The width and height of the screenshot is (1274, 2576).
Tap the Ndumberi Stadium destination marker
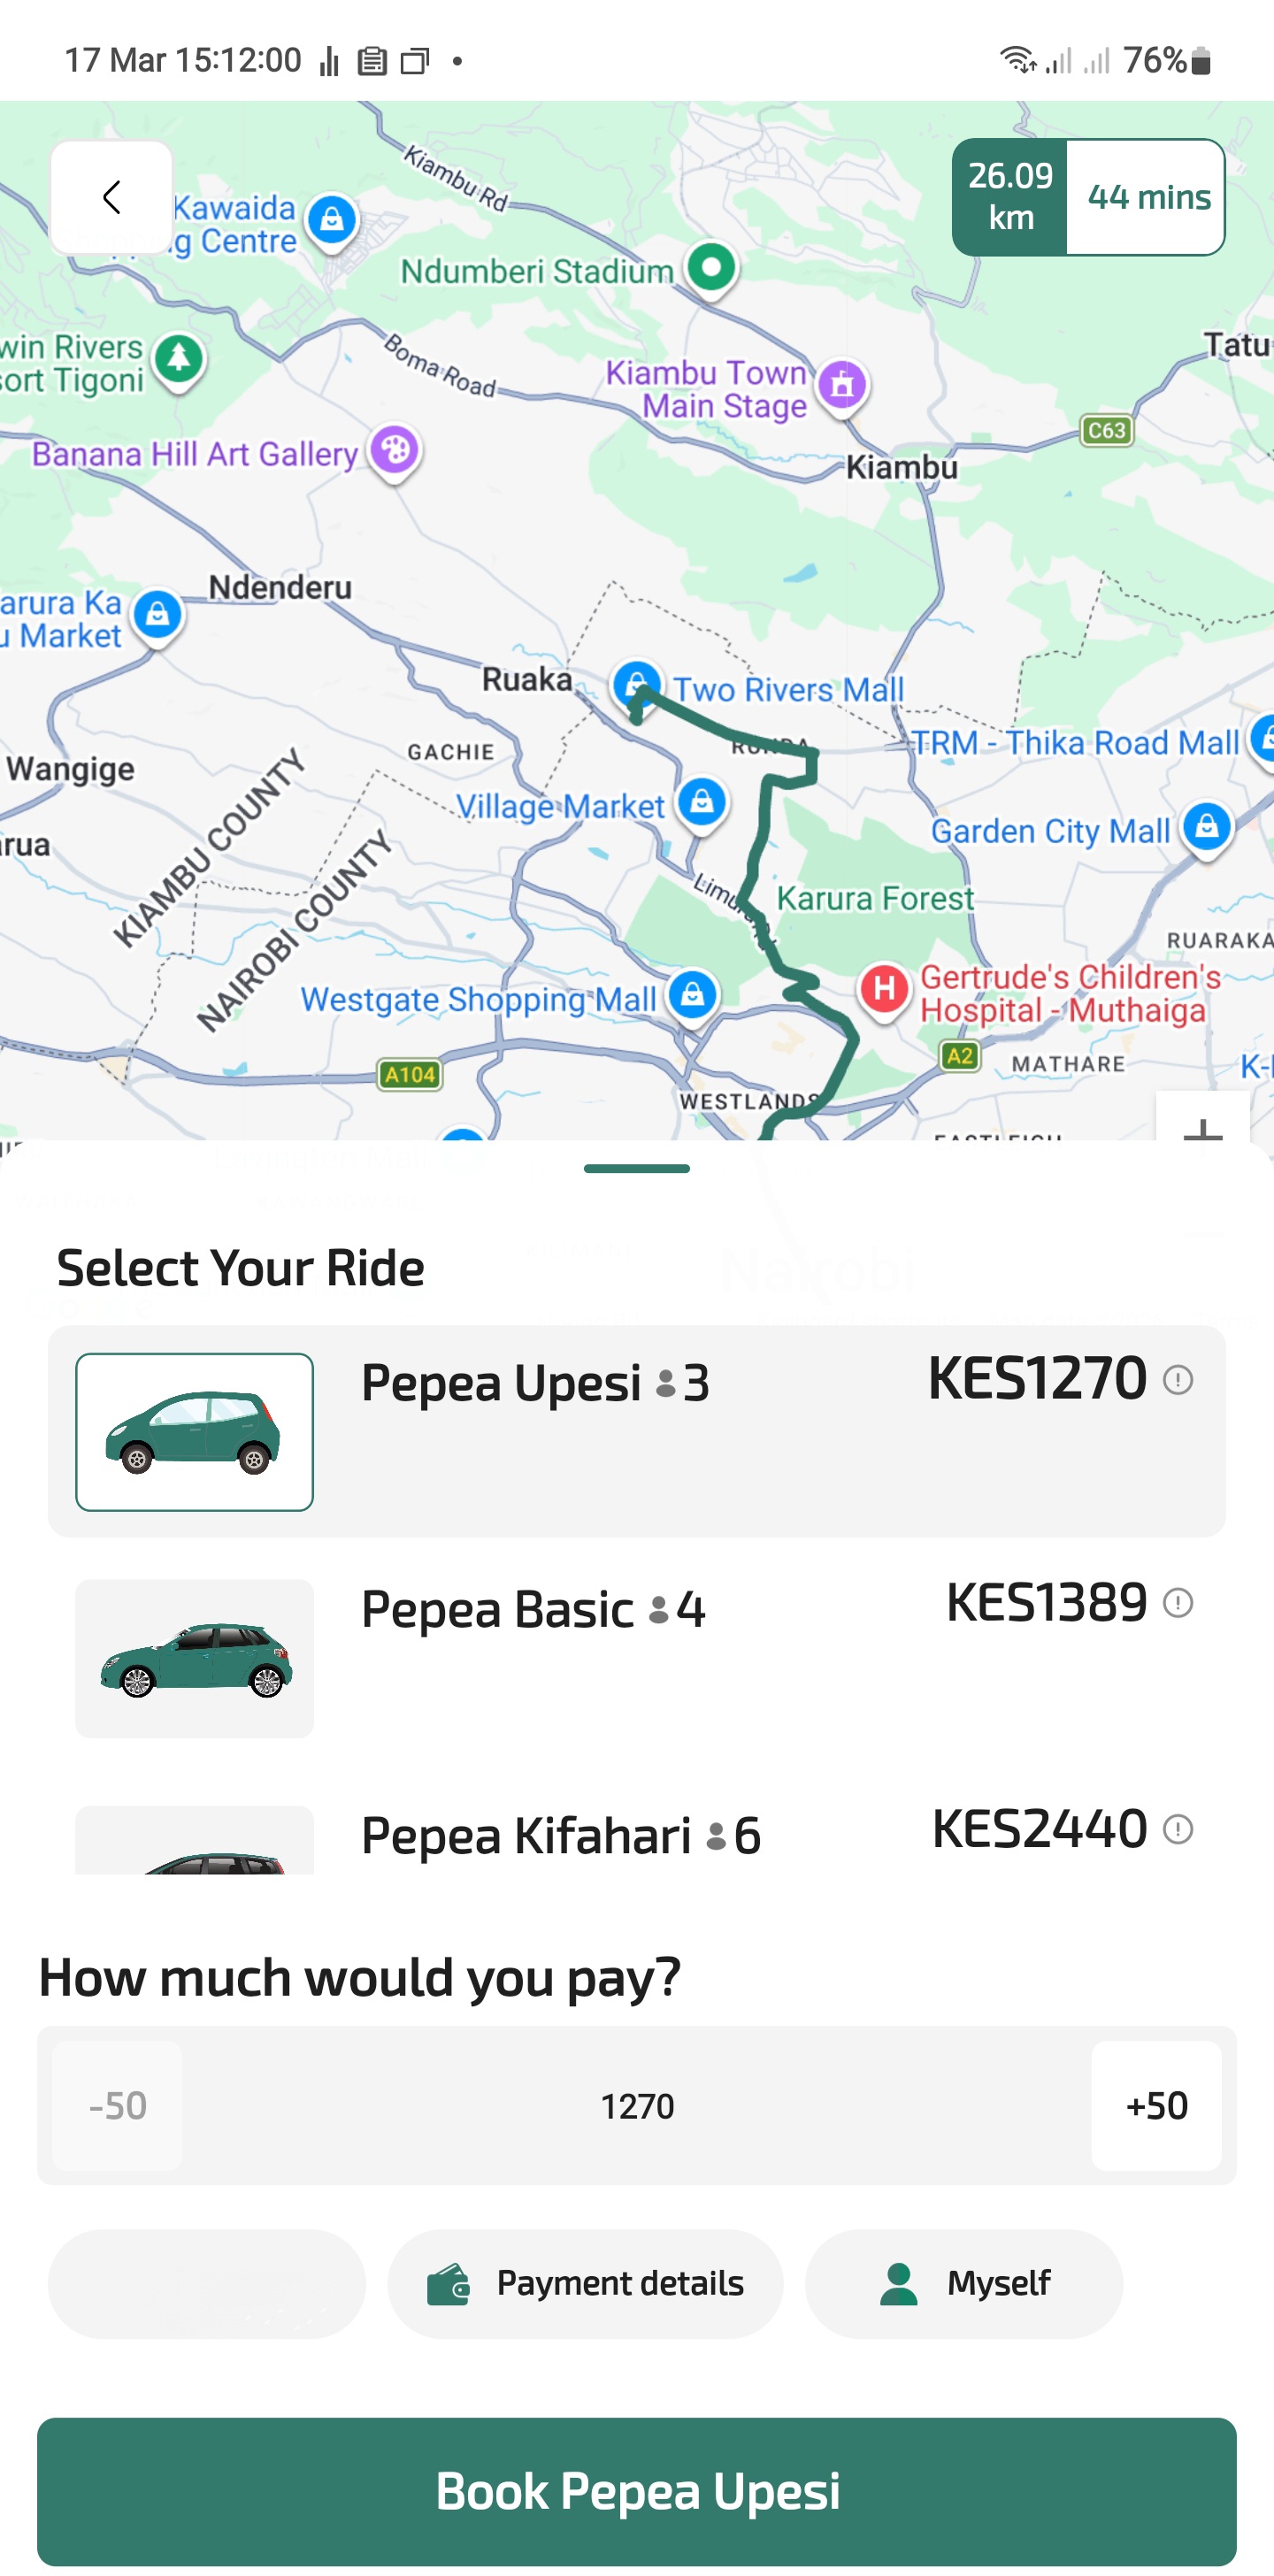[x=711, y=268]
